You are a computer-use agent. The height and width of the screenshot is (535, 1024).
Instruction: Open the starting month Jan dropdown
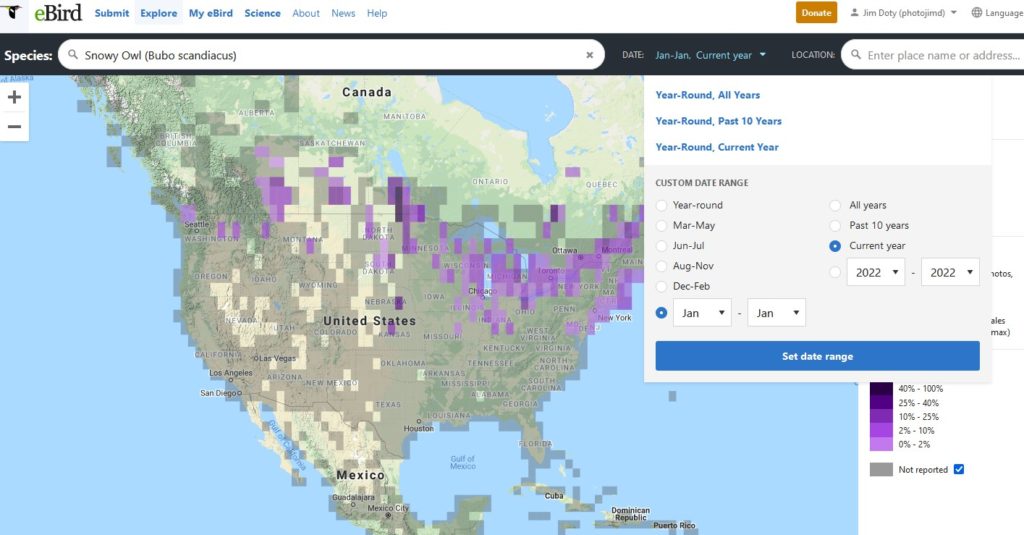click(701, 313)
